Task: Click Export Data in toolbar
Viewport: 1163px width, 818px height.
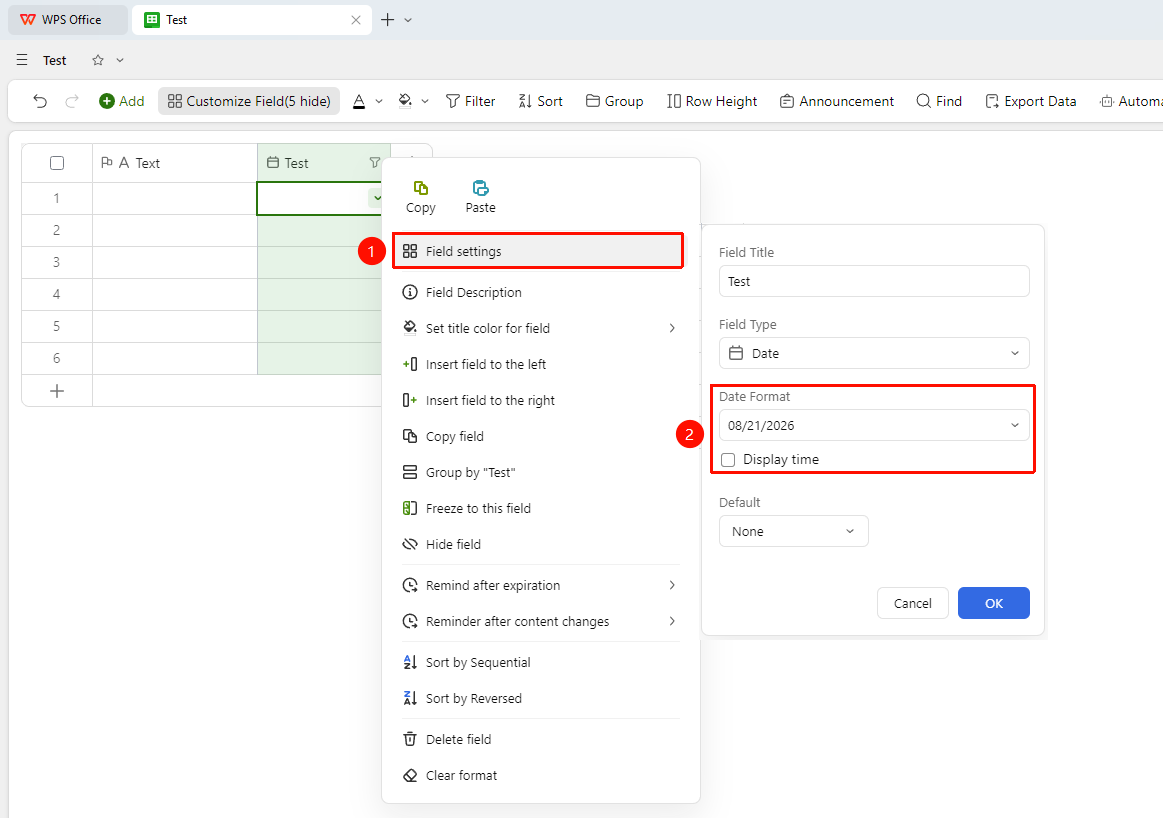Action: click(1030, 102)
